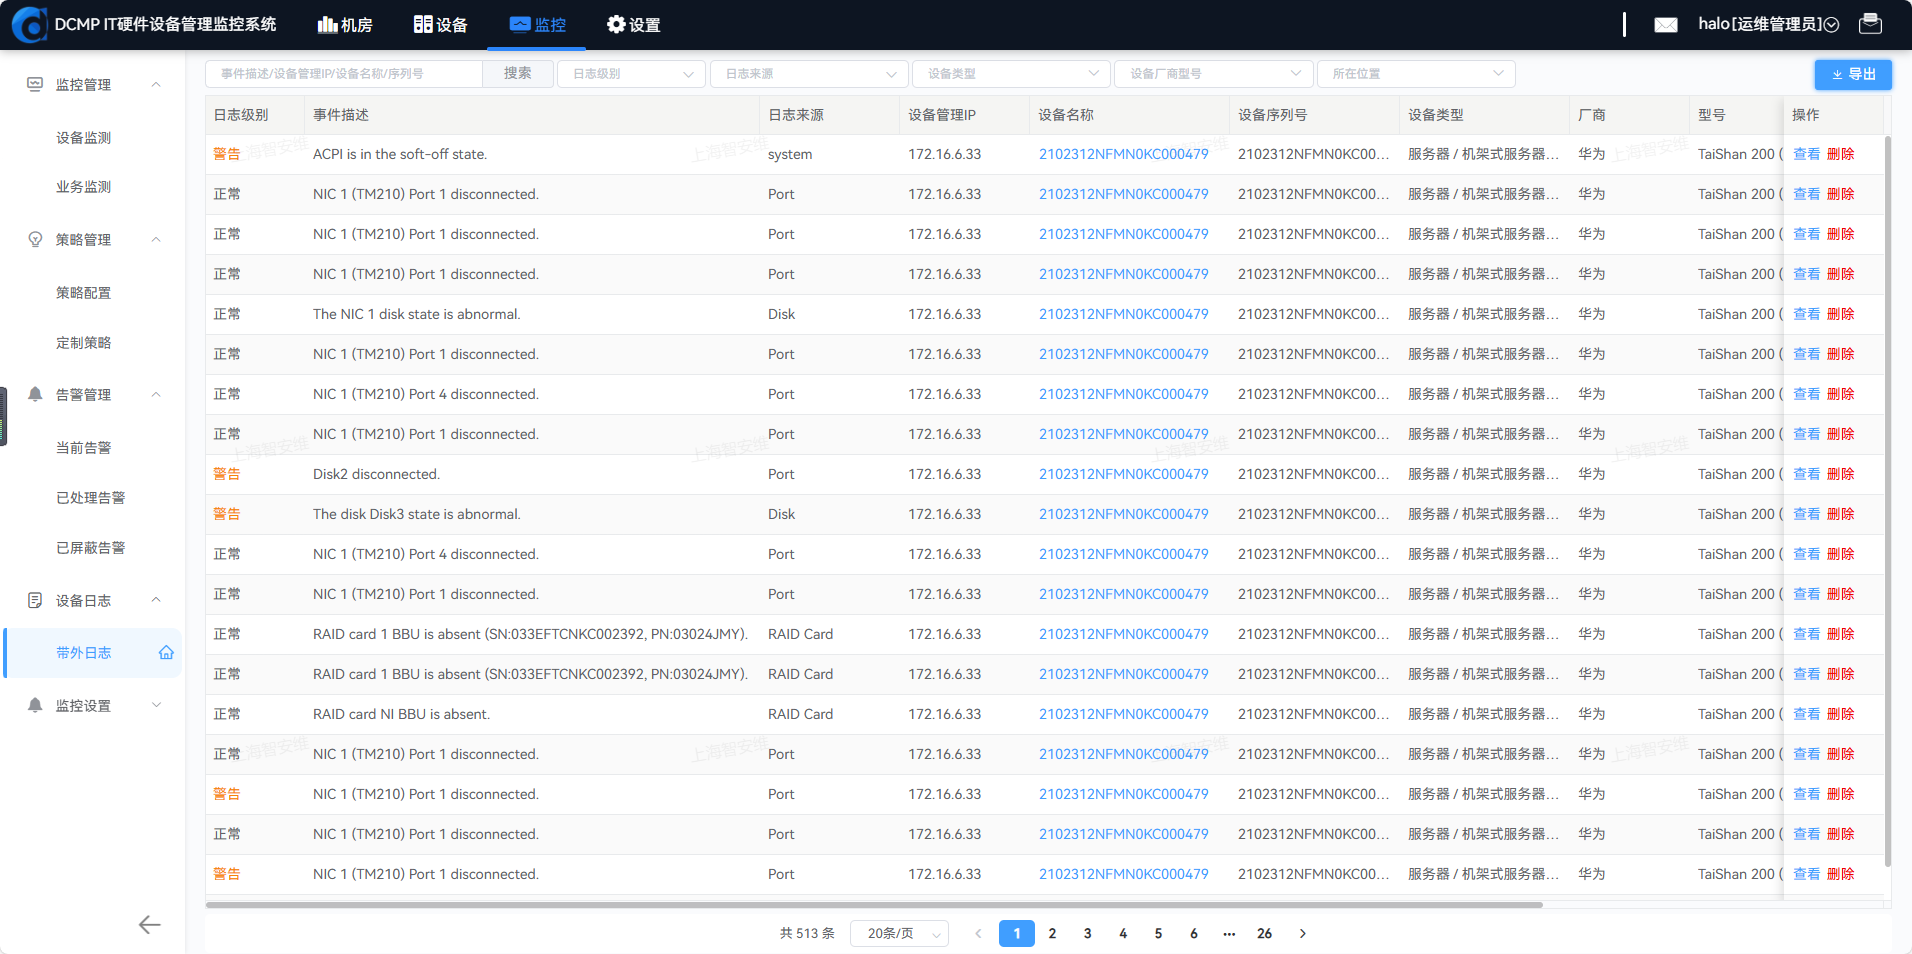Open 设备监测 in the sidebar
This screenshot has height=954, width=1912.
pyautogui.click(x=84, y=138)
